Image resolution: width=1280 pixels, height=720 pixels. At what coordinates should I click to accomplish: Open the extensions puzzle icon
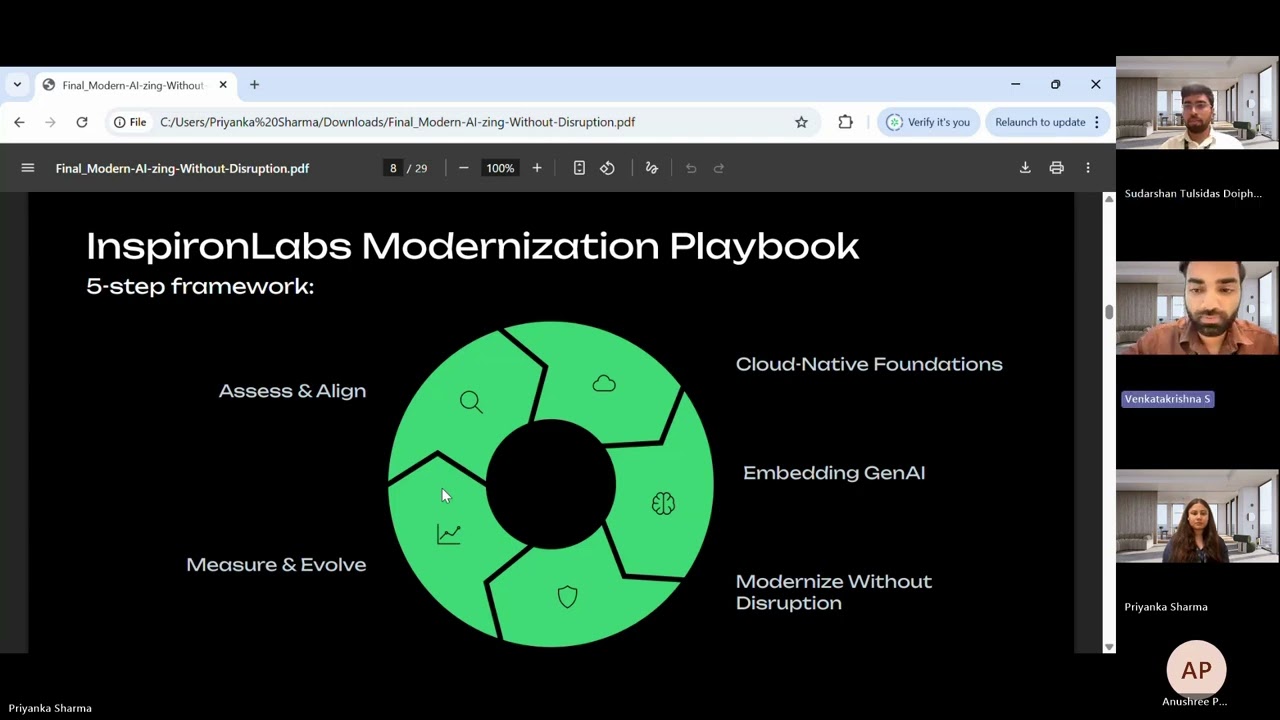pos(845,122)
